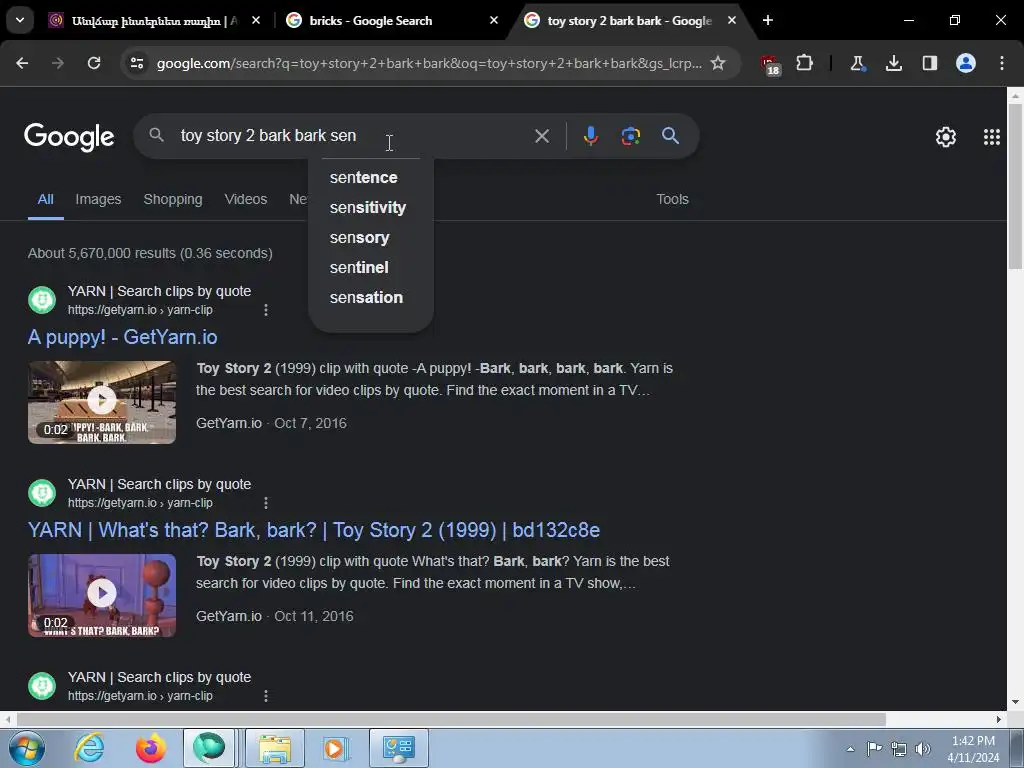Open the red extension with 18 badge
Viewport: 1024px width, 768px height.
pyautogui.click(x=770, y=65)
